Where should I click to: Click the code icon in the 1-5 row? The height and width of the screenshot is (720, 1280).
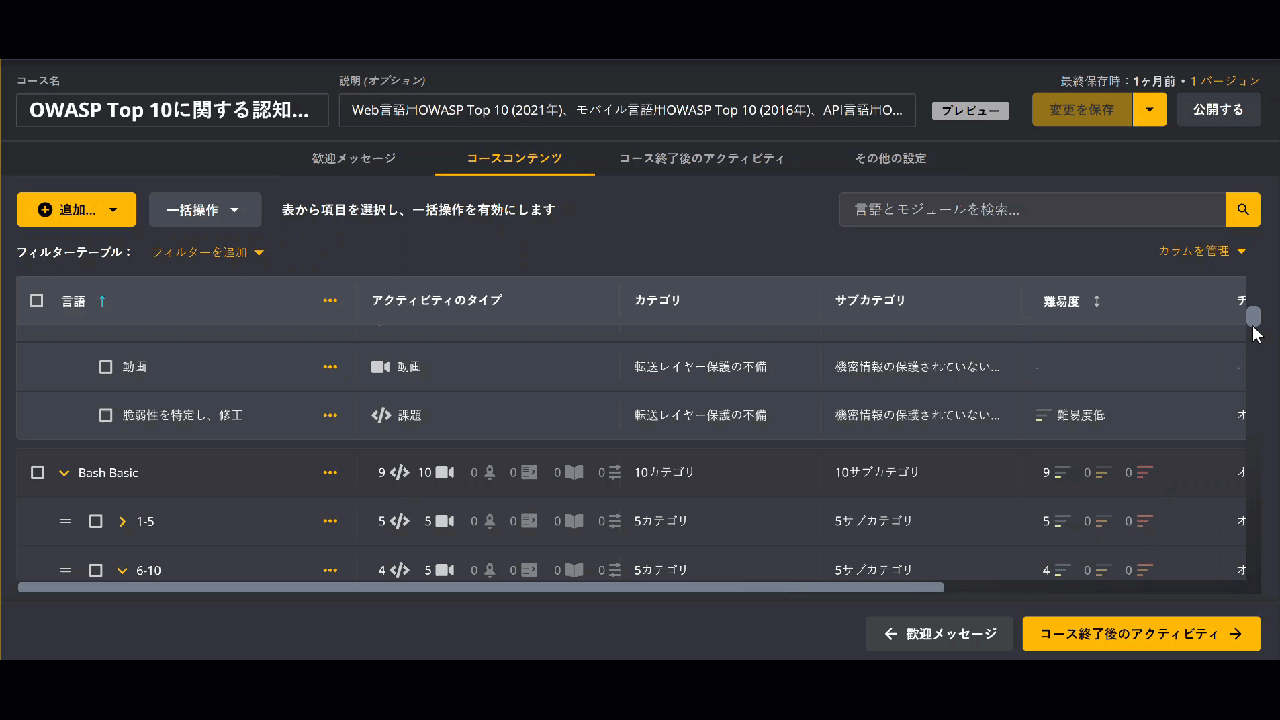tap(399, 521)
